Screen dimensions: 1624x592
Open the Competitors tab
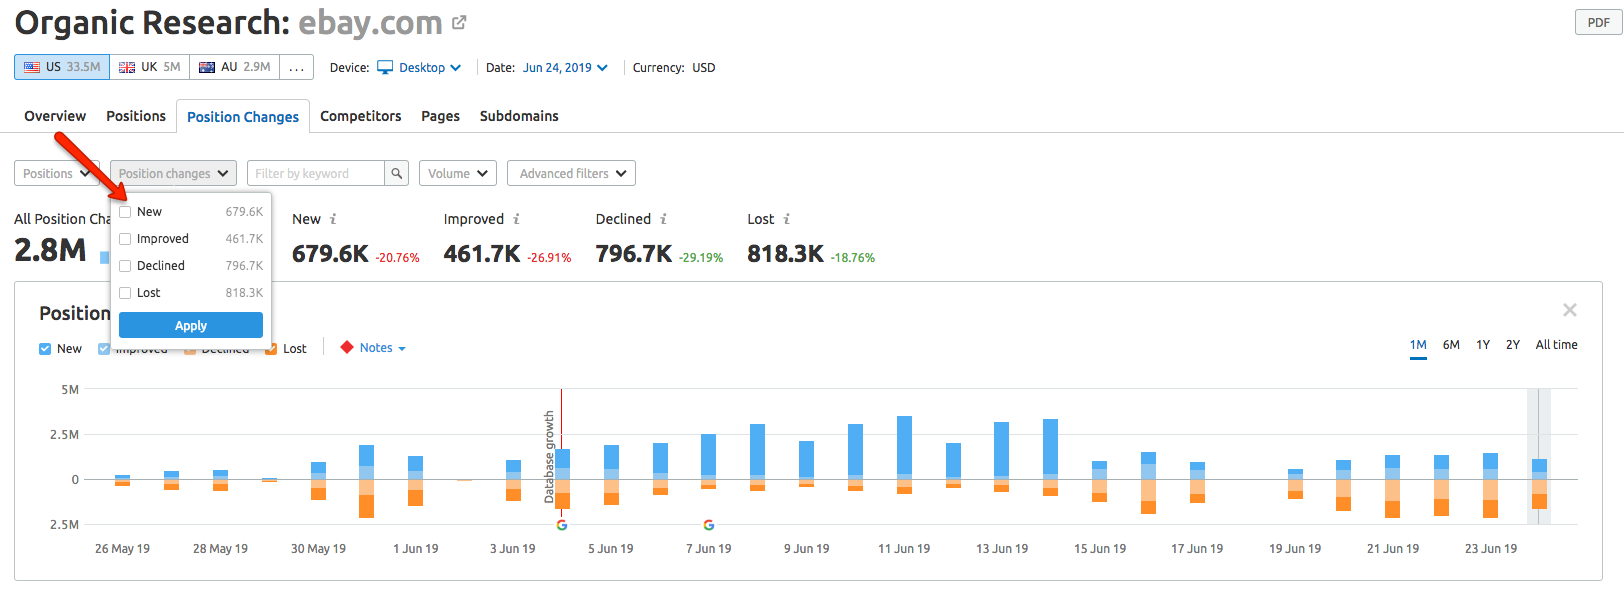point(361,116)
